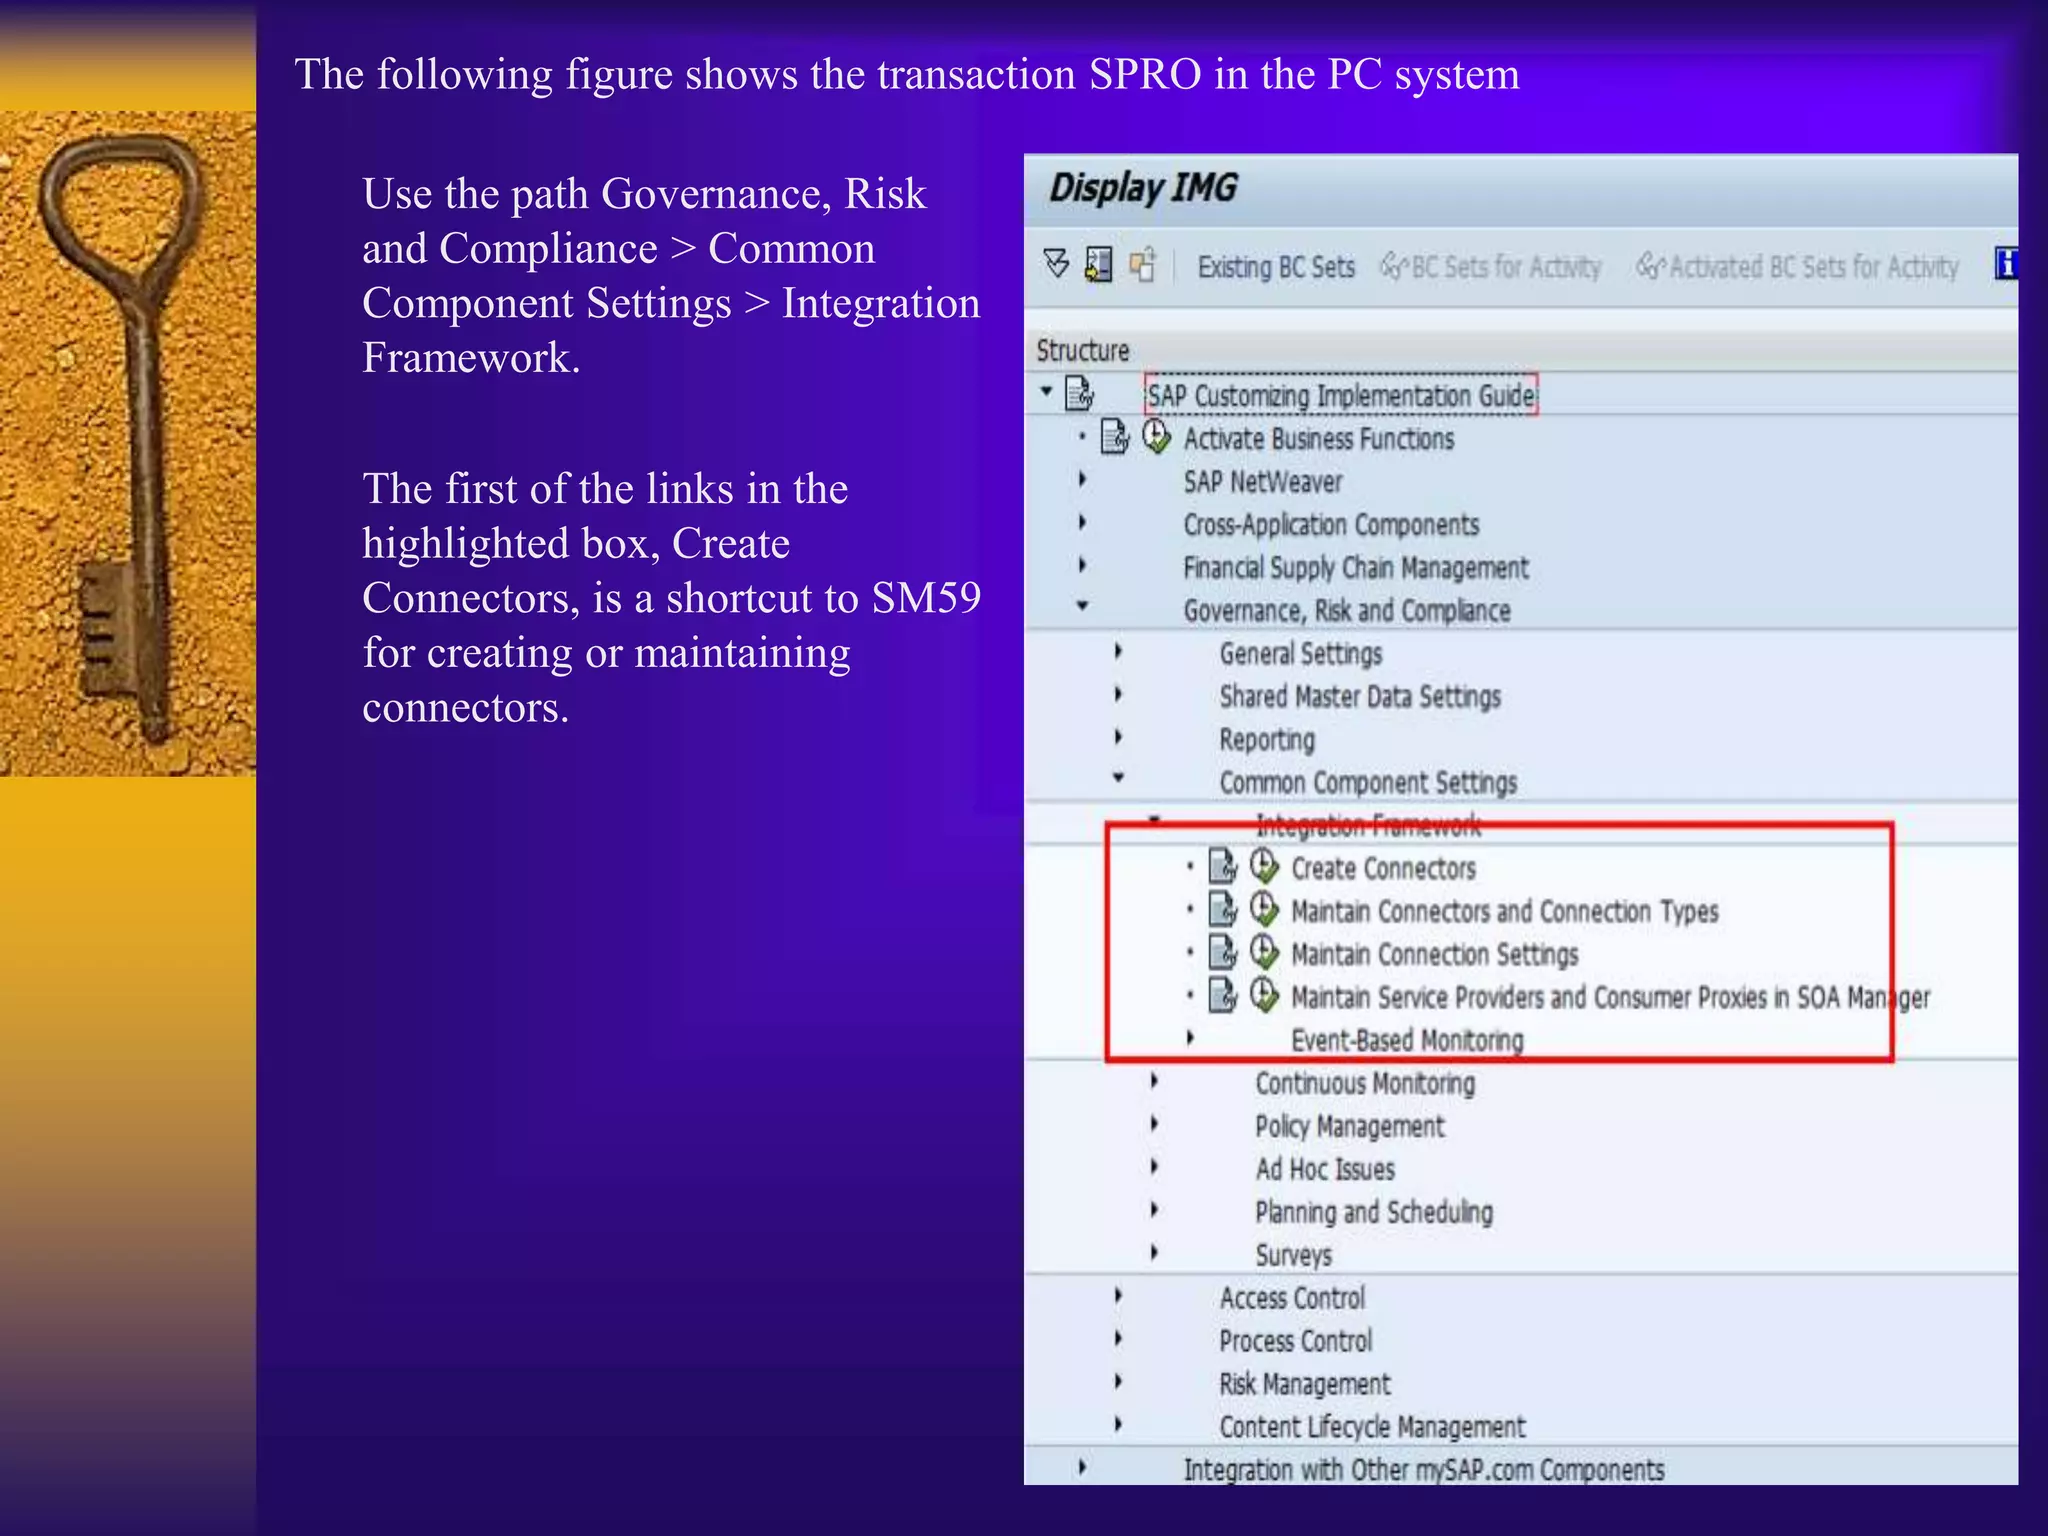Click the expand-all subnodes toolbar icon
The image size is (2048, 1536).
tap(1056, 264)
